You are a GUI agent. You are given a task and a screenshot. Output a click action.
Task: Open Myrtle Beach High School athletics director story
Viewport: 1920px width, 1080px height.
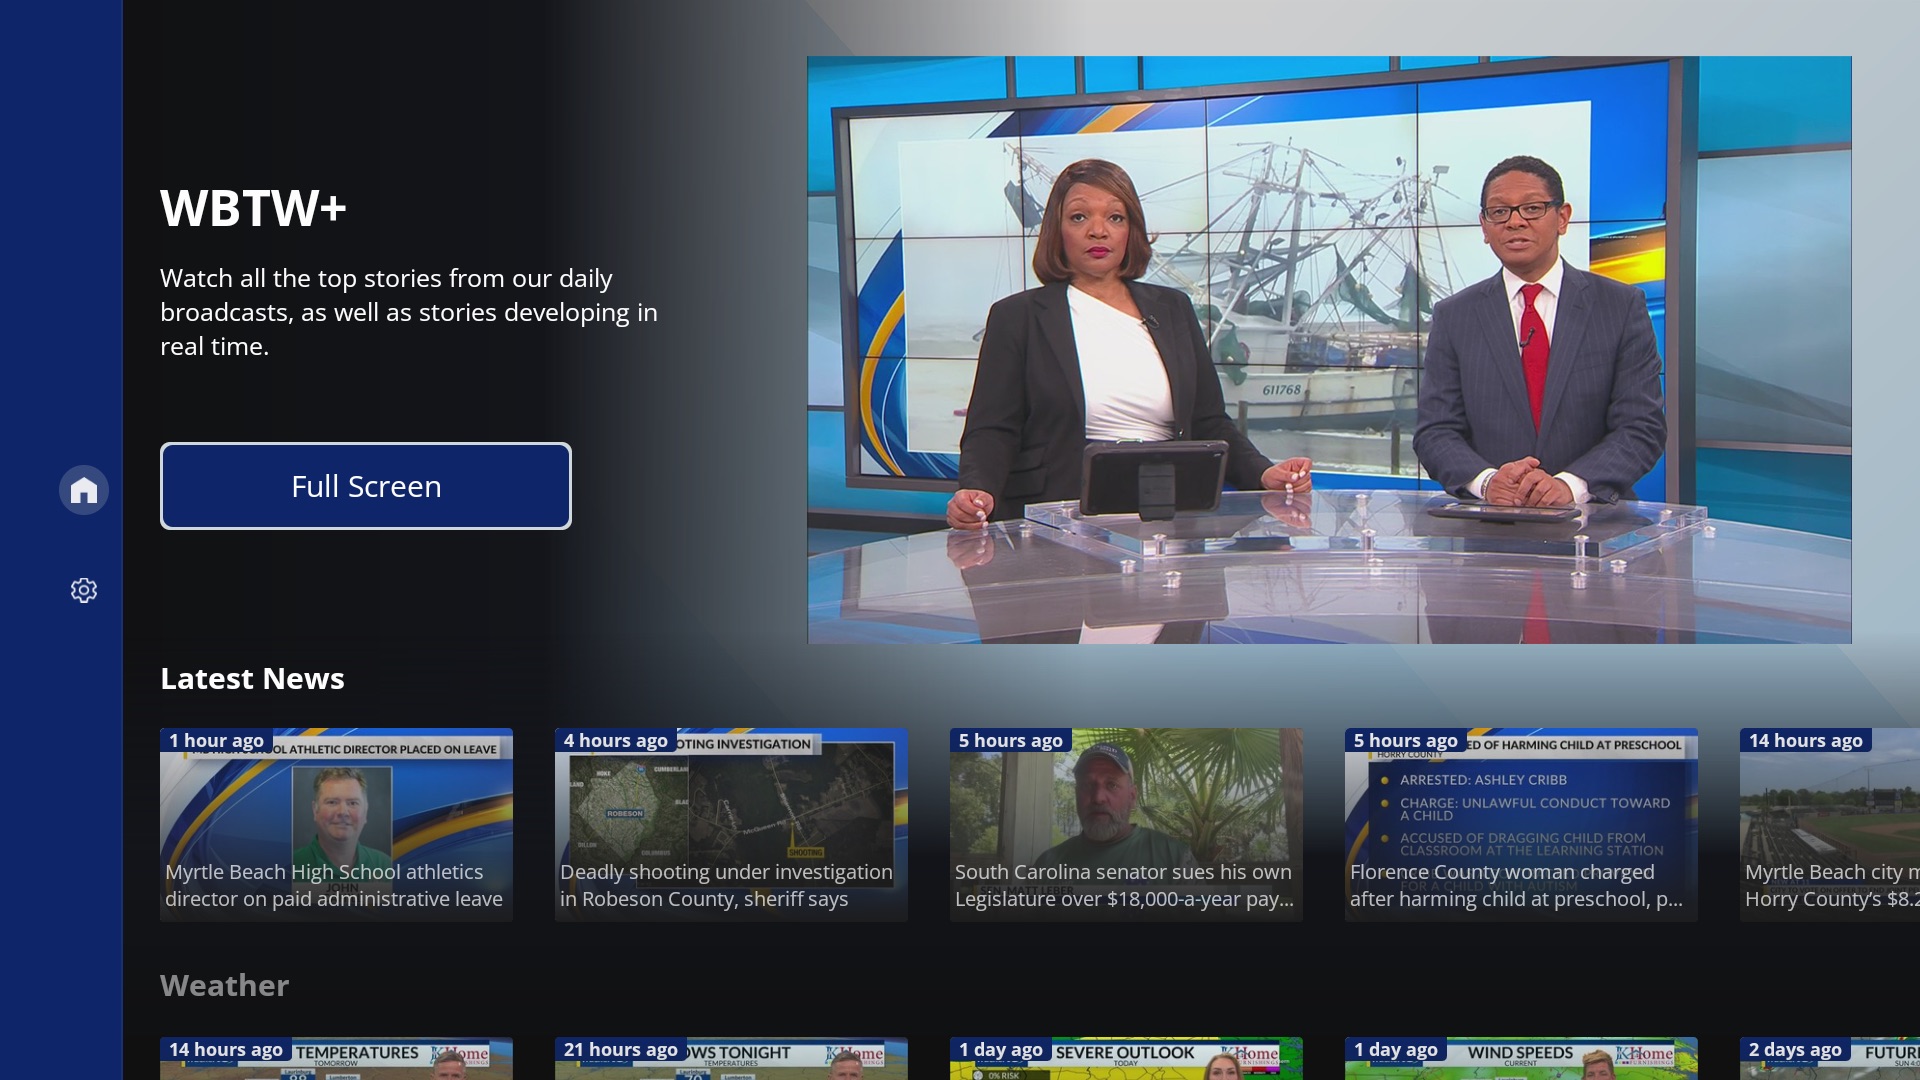click(336, 825)
